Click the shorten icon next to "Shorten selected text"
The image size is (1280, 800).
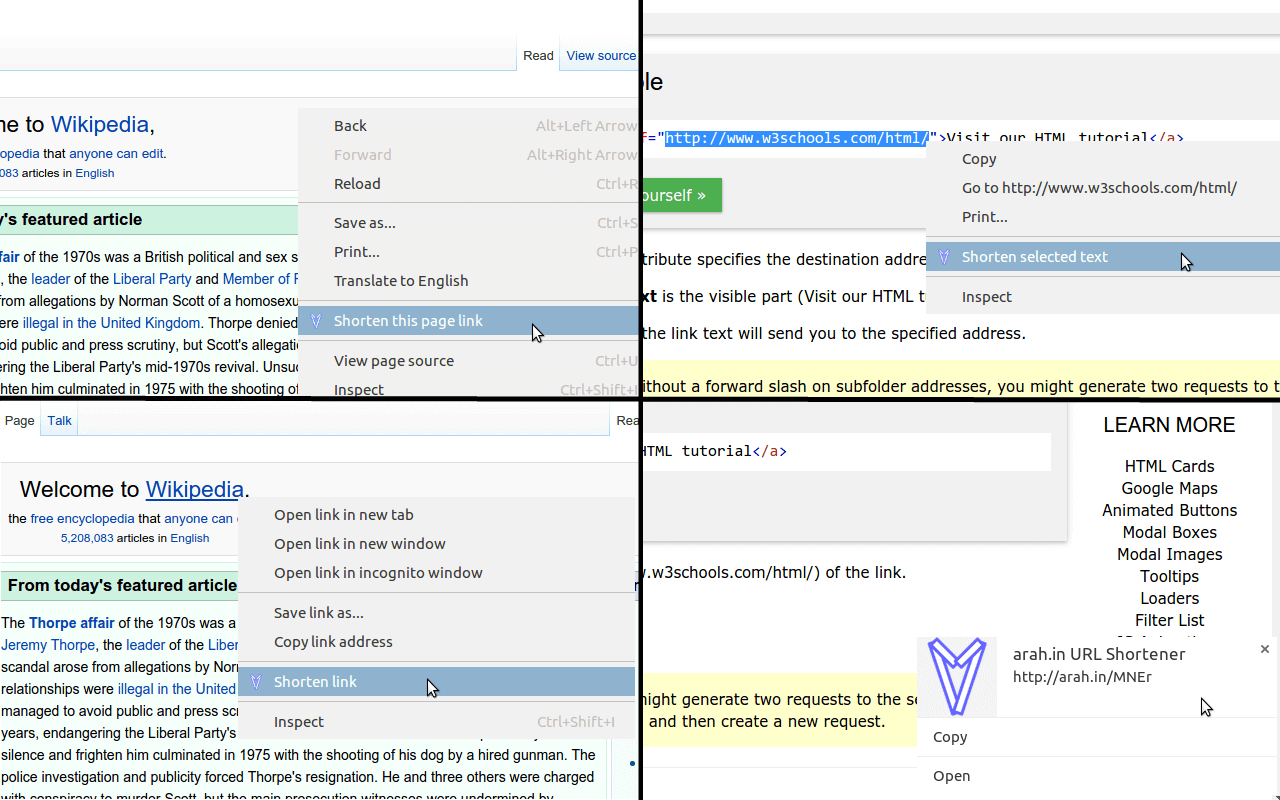[944, 257]
